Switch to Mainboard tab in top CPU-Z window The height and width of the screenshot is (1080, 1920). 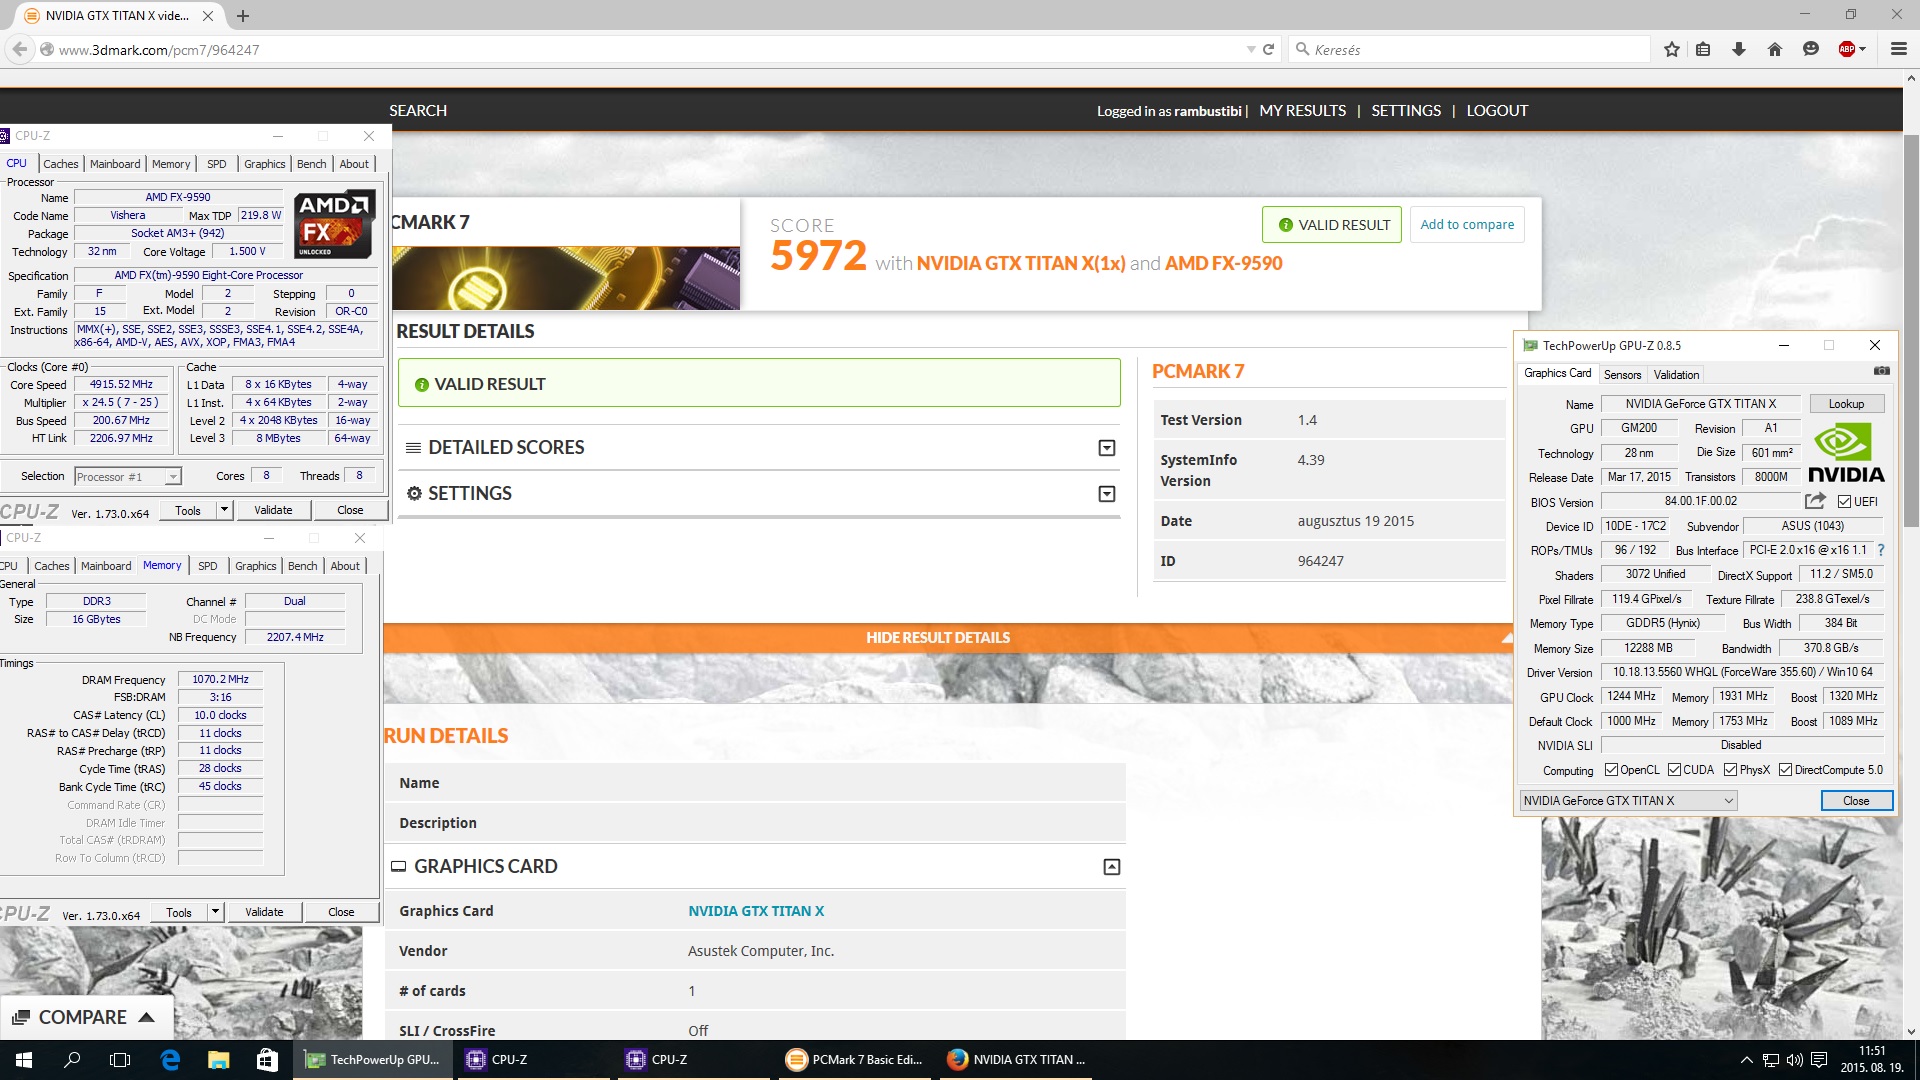115,164
